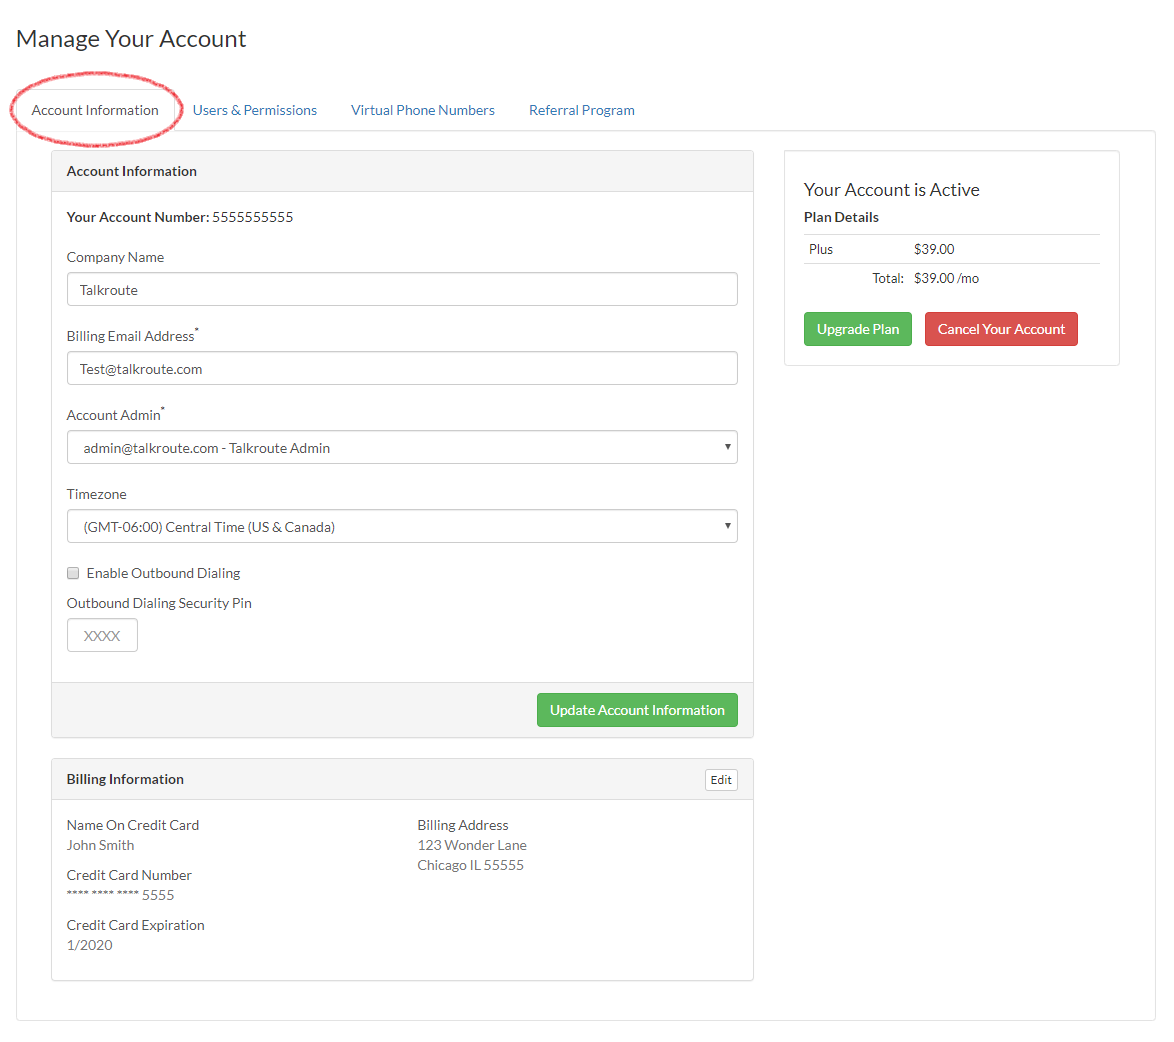Select the Plus plan row
The image size is (1174, 1042).
820,248
